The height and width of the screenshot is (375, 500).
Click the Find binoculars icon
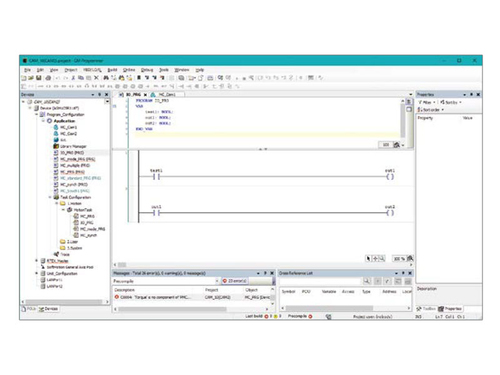coord(106,78)
